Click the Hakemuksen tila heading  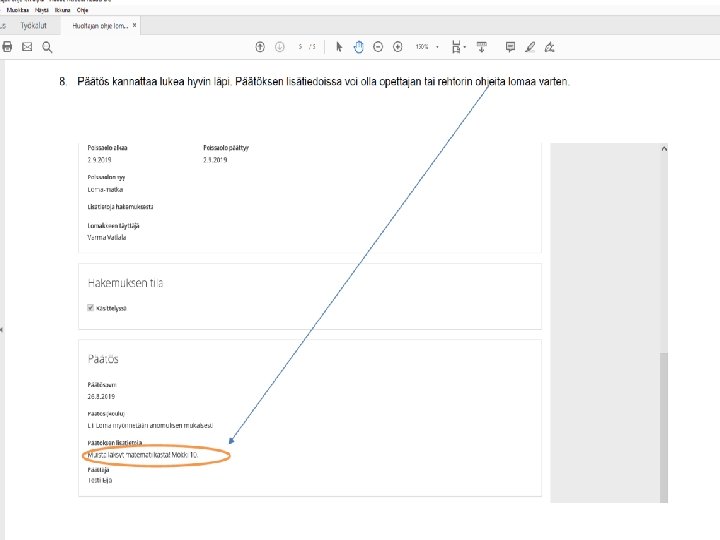pos(125,283)
